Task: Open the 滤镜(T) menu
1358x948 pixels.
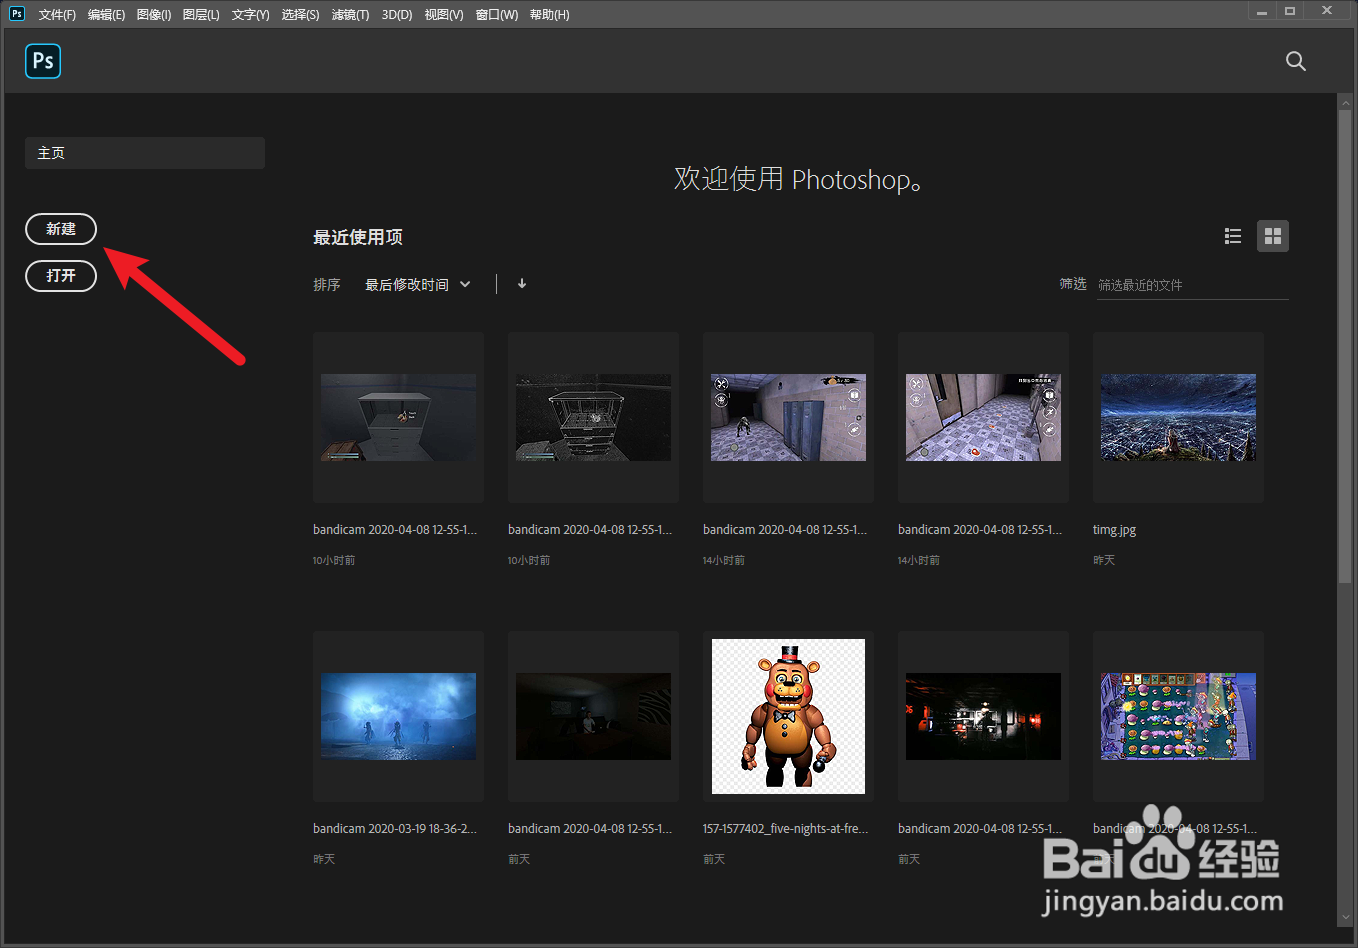Action: (350, 14)
